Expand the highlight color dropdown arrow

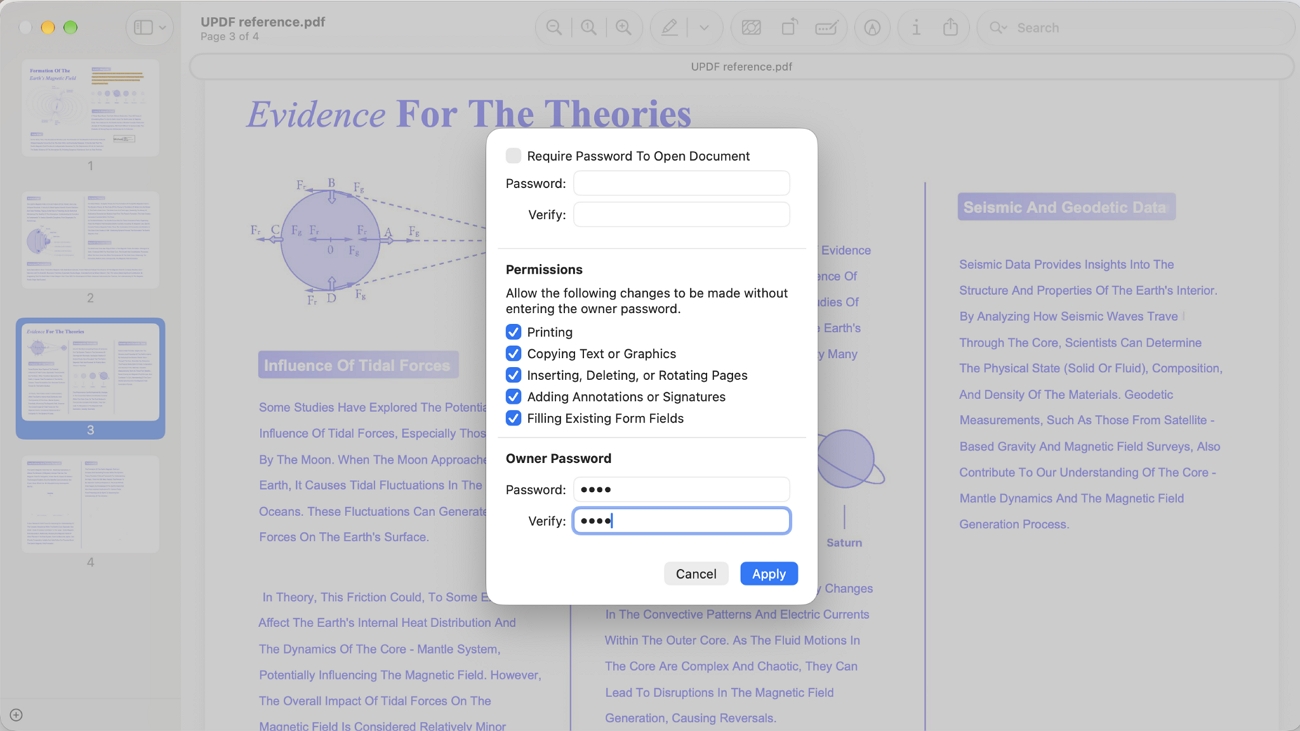[704, 28]
